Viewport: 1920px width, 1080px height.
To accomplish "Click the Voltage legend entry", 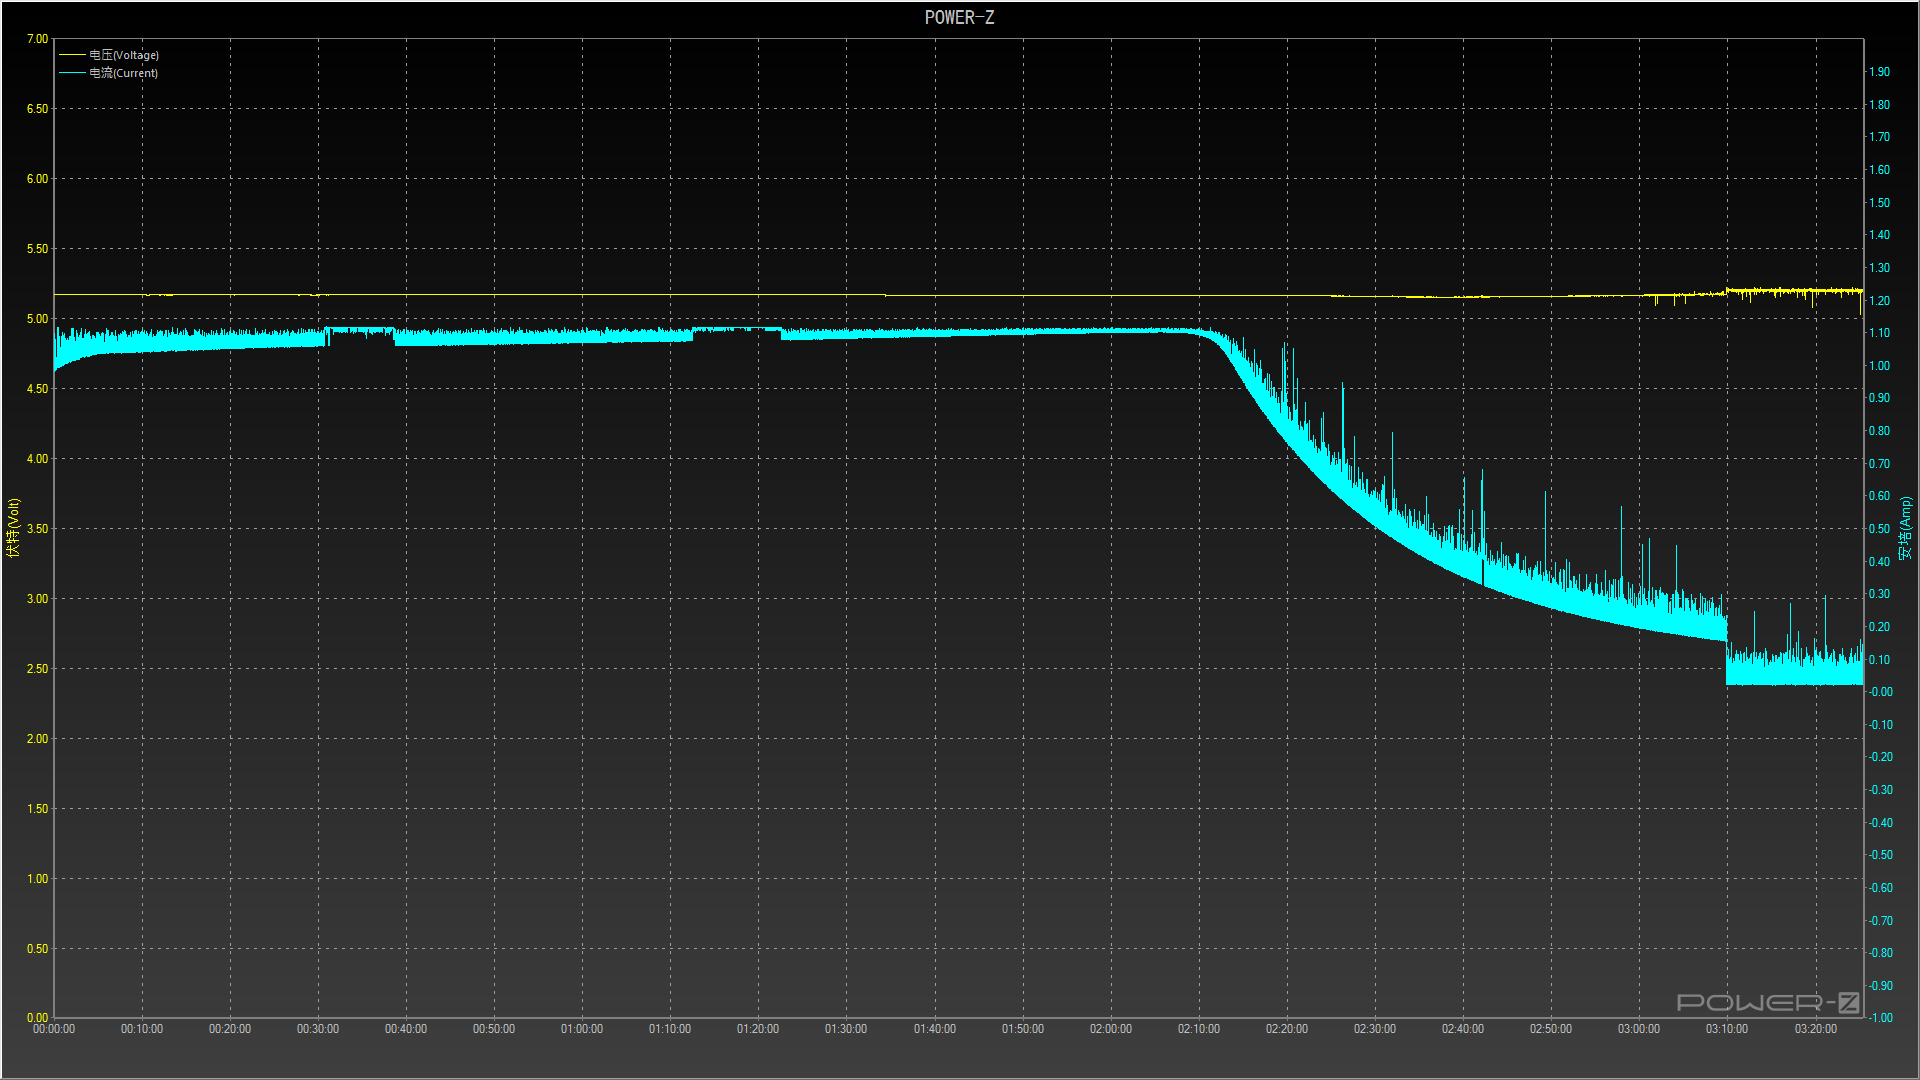I will [123, 55].
